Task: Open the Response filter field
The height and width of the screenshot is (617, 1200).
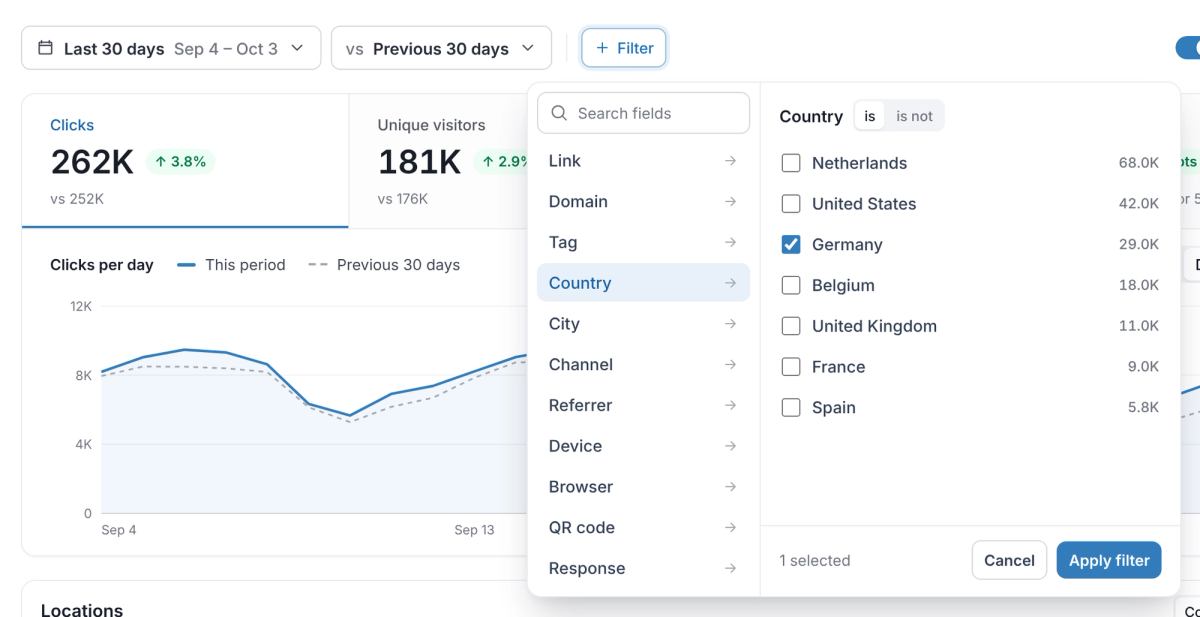Action: pyautogui.click(x=643, y=568)
